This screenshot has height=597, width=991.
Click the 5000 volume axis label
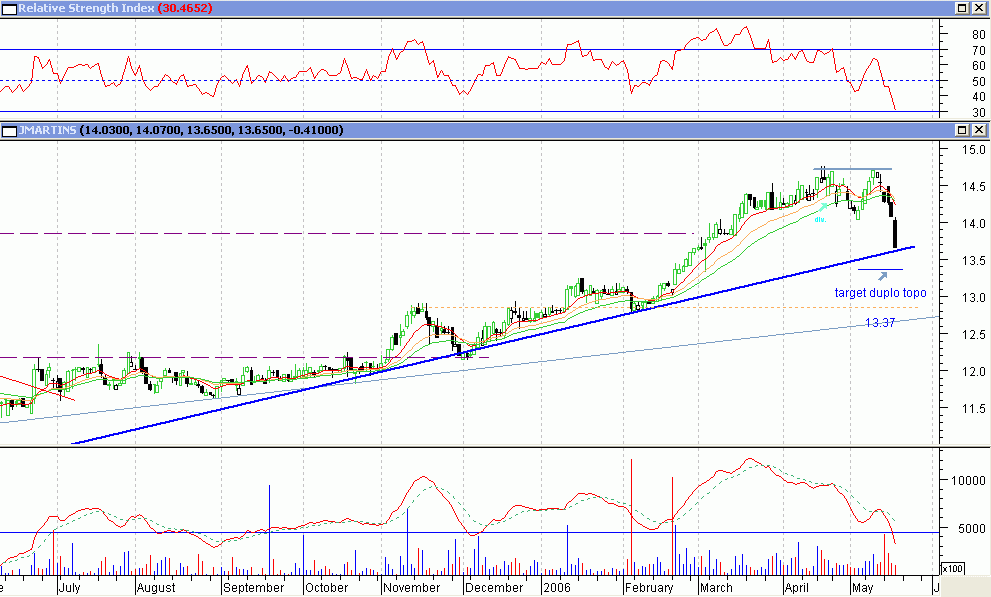972,529
